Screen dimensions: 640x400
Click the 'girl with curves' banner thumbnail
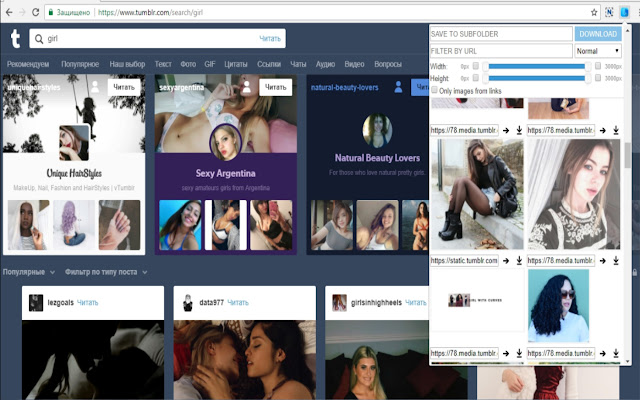(477, 300)
